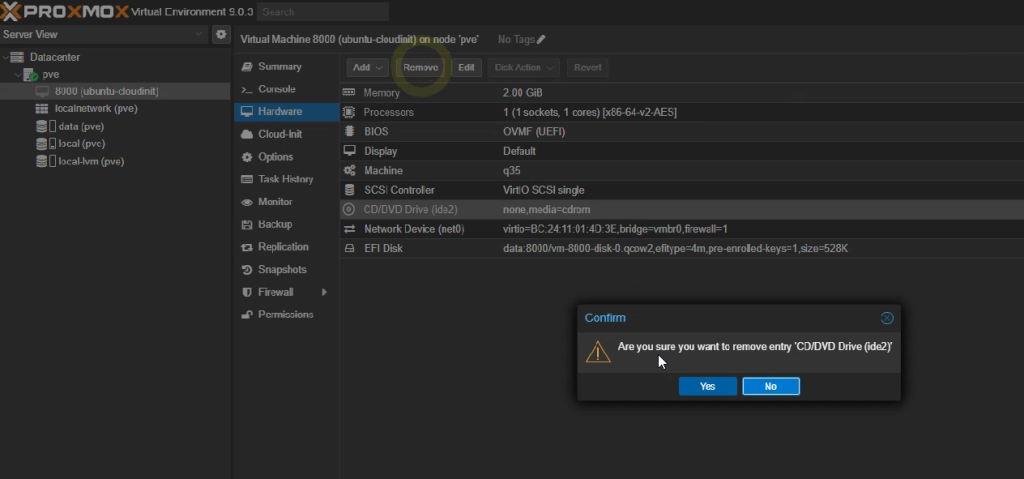1024x479 pixels.
Task: Click the Network Device (net0) icon
Action: pyautogui.click(x=349, y=229)
